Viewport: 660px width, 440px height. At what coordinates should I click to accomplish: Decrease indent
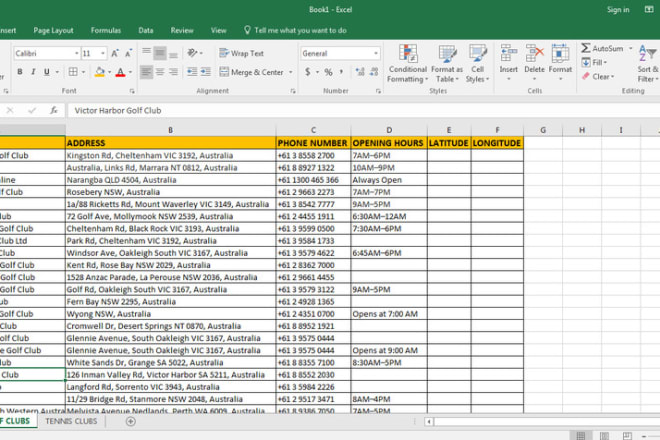click(x=192, y=72)
